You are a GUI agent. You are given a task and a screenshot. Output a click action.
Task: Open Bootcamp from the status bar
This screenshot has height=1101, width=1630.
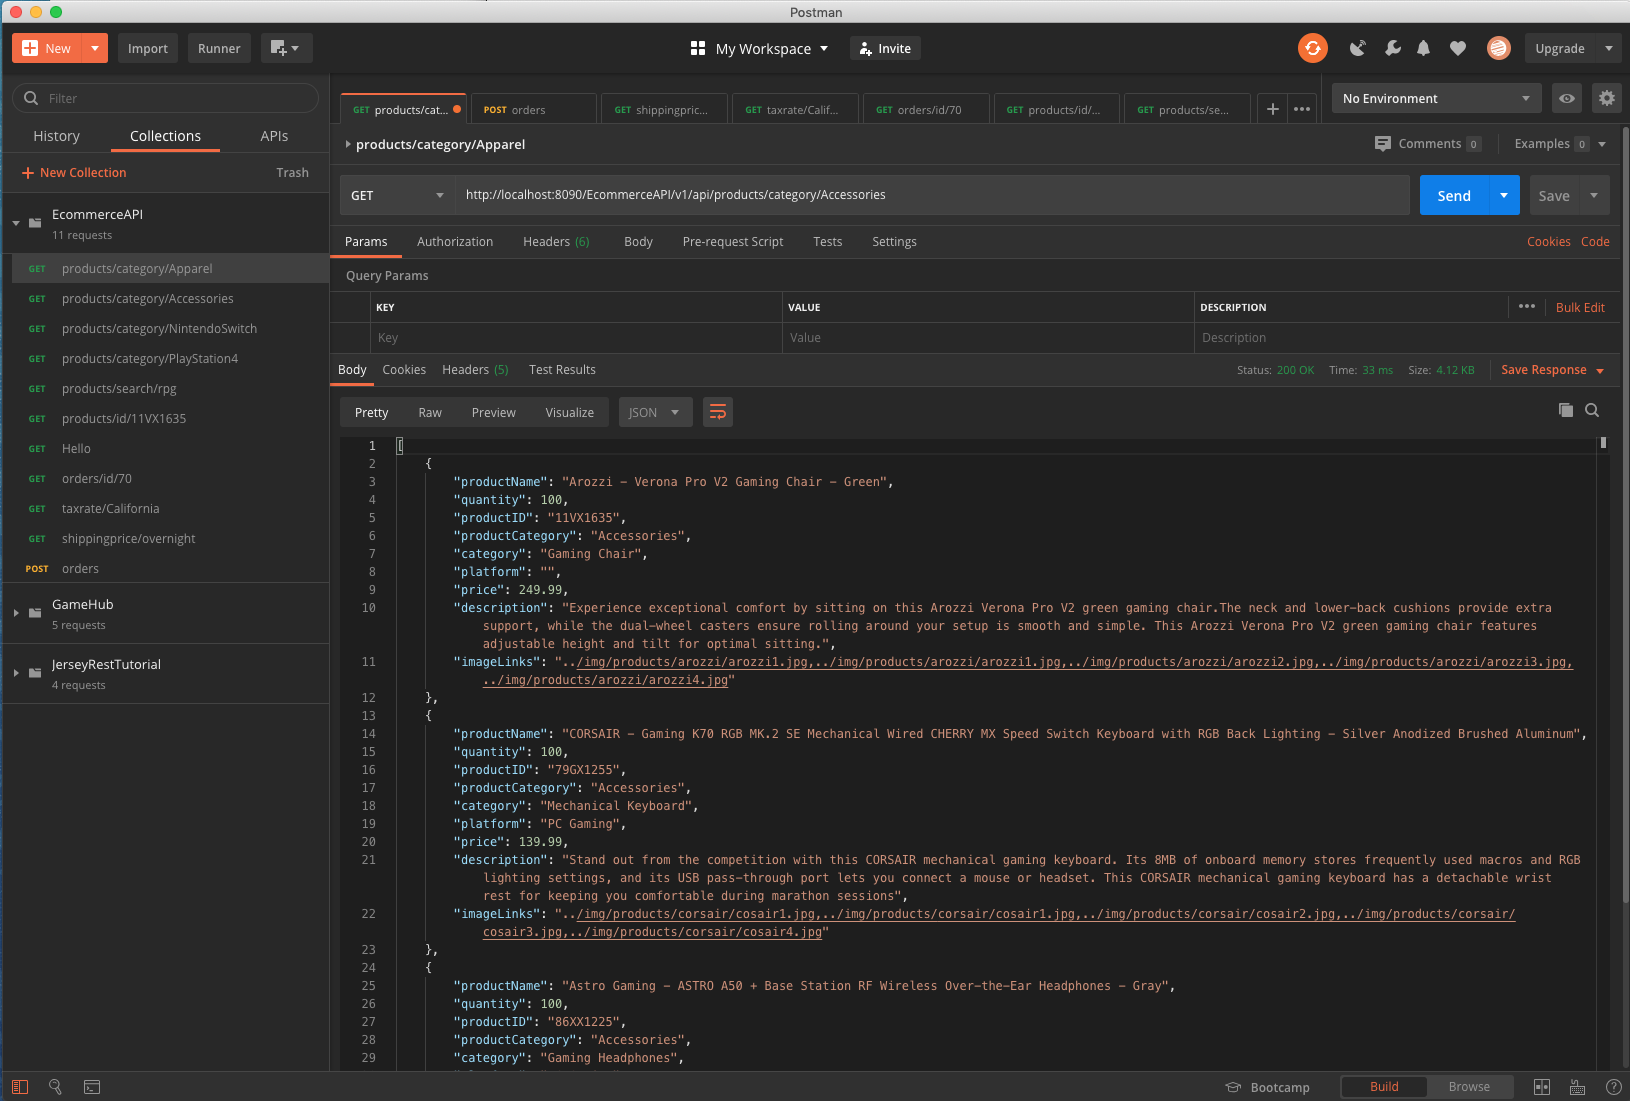tap(1267, 1087)
